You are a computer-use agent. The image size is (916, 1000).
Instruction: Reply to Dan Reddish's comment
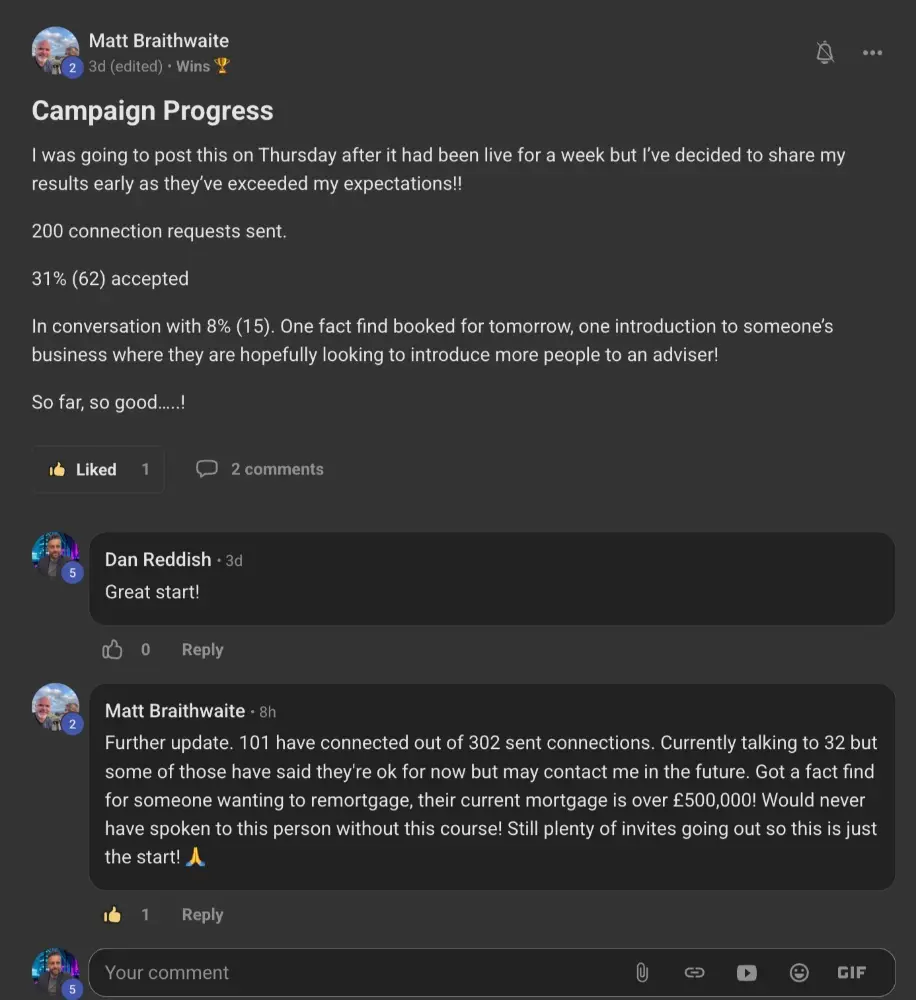click(x=202, y=650)
